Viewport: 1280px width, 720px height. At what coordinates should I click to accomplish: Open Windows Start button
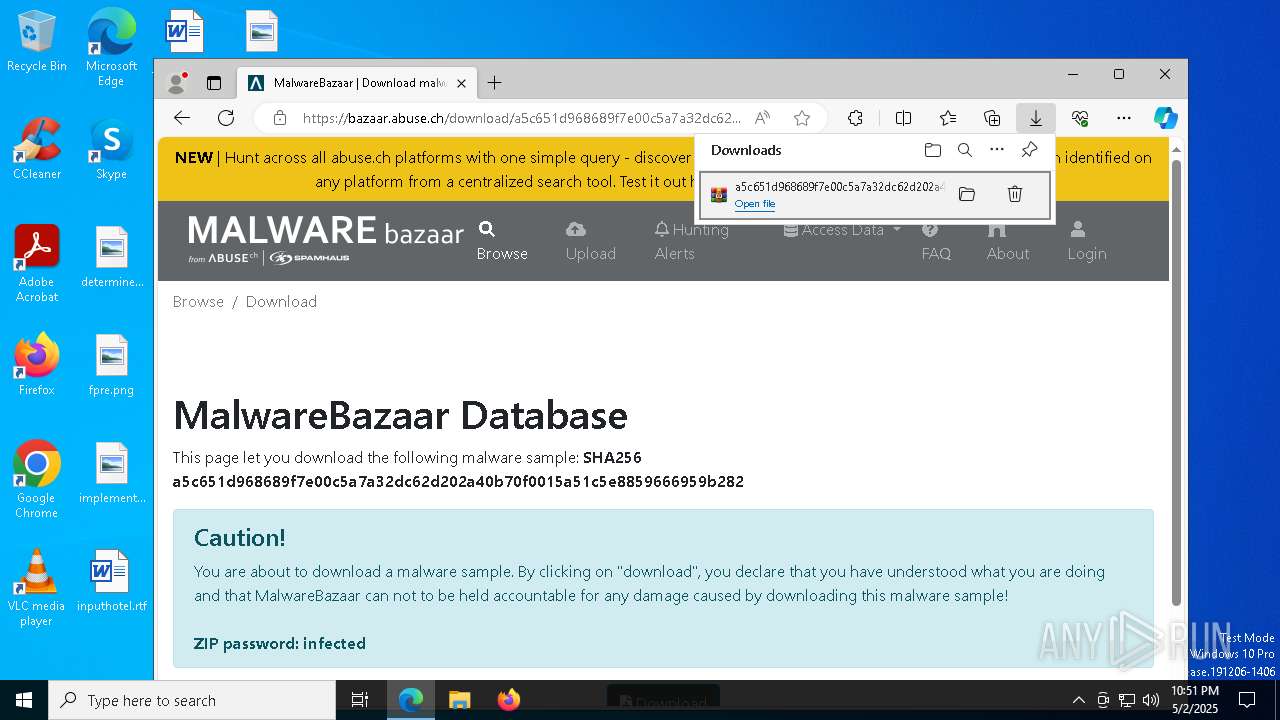point(24,700)
